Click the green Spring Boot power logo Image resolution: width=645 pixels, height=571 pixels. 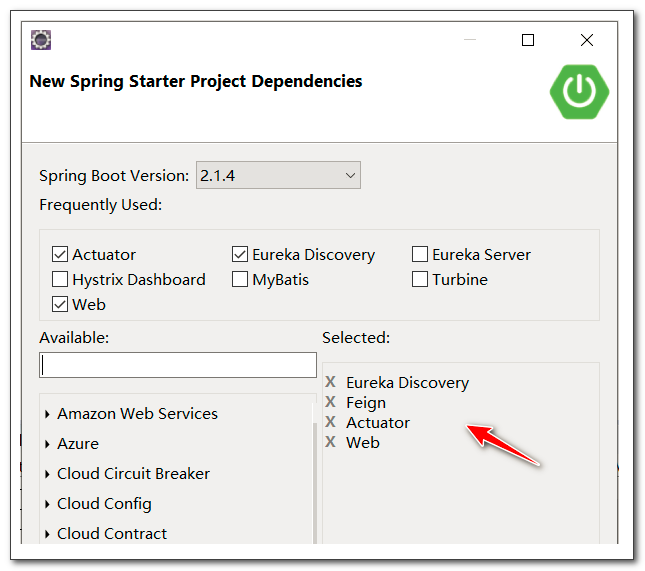[x=579, y=92]
